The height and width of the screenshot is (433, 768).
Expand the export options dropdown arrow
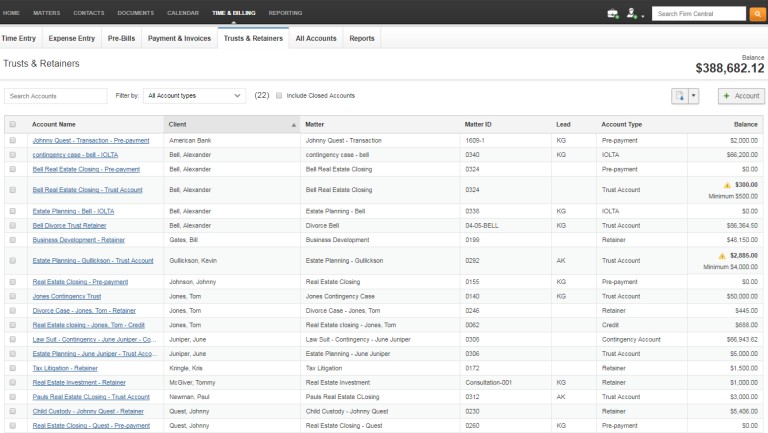(694, 96)
